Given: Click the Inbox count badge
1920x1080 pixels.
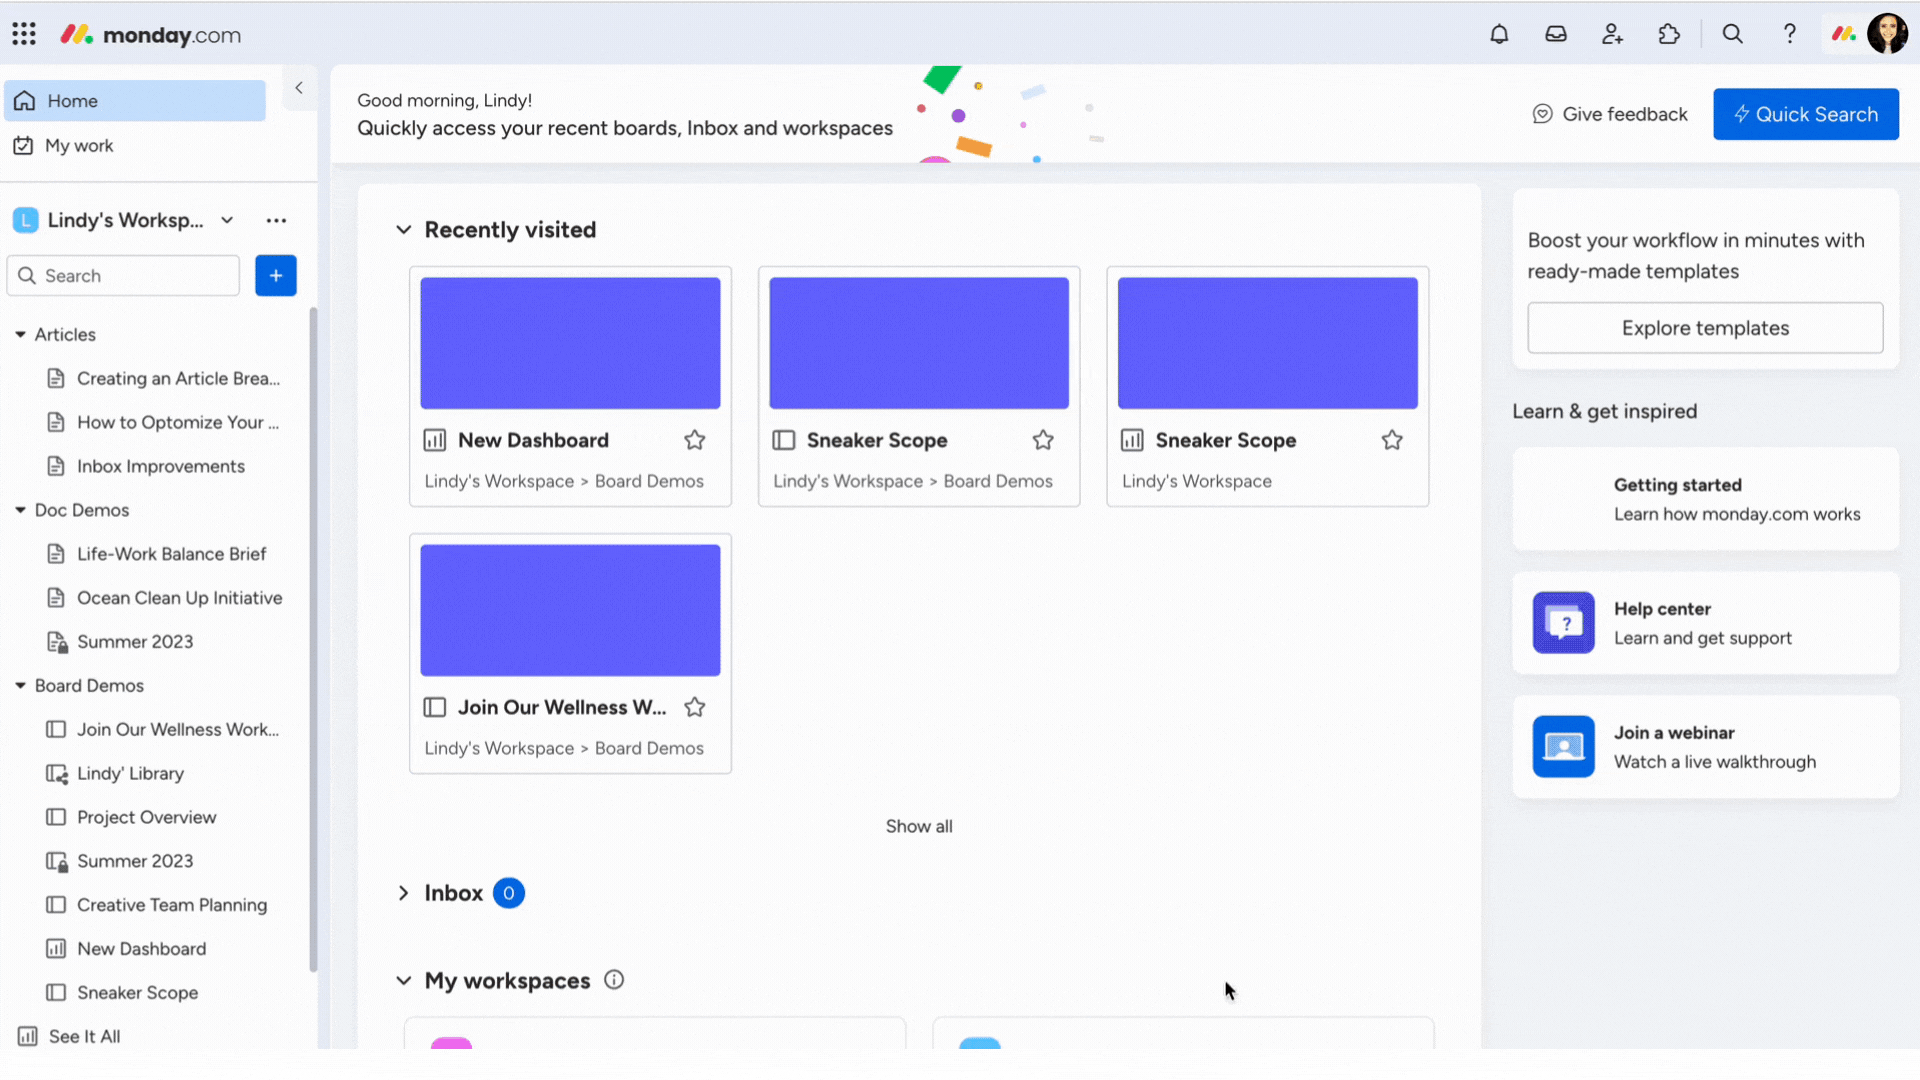Looking at the screenshot, I should [x=509, y=893].
